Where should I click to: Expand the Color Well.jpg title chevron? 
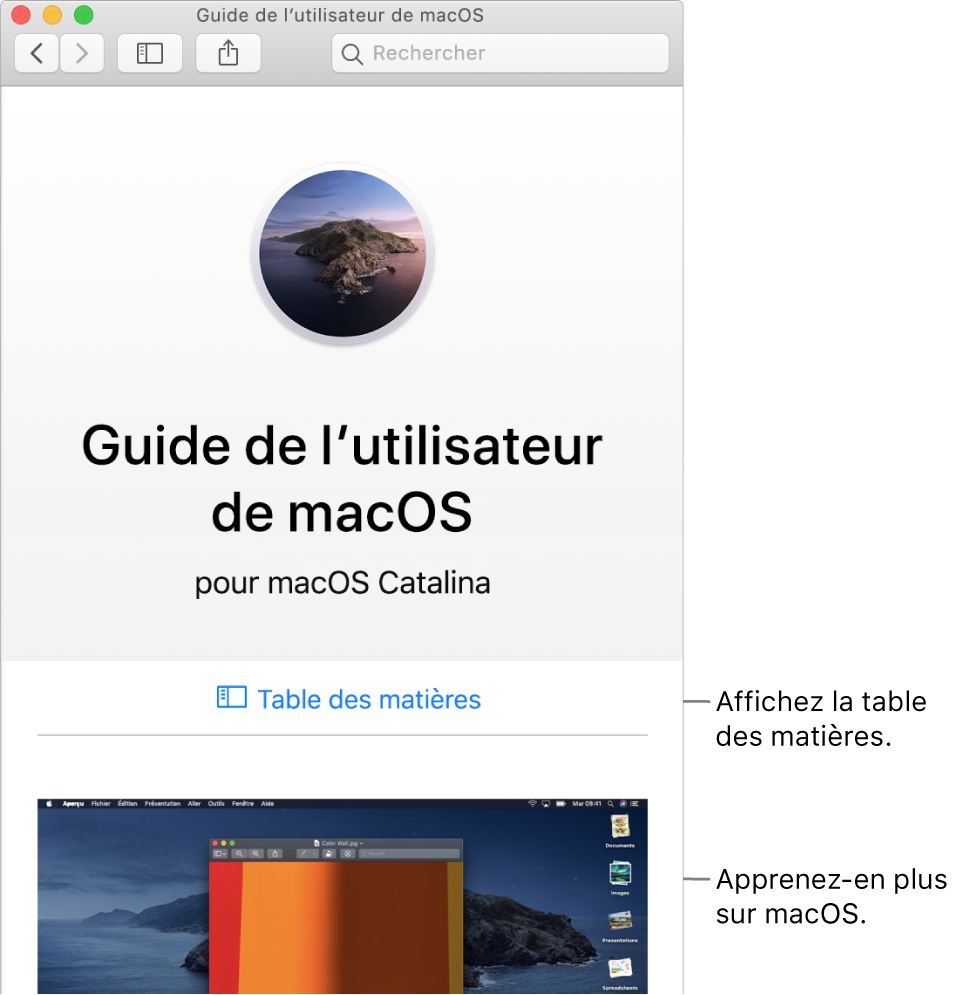(361, 844)
